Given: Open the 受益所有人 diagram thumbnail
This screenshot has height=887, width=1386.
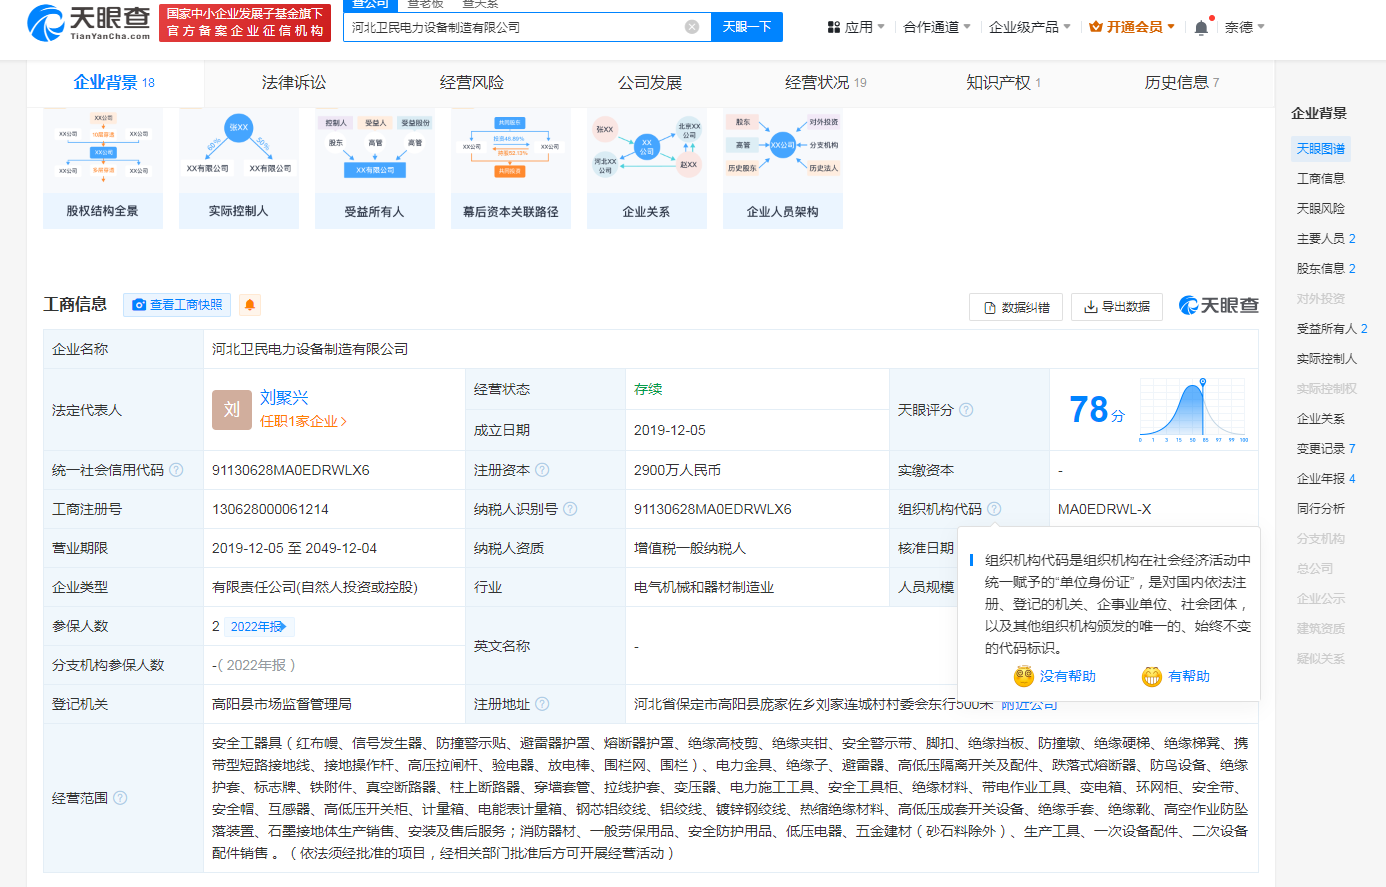Looking at the screenshot, I should (375, 169).
